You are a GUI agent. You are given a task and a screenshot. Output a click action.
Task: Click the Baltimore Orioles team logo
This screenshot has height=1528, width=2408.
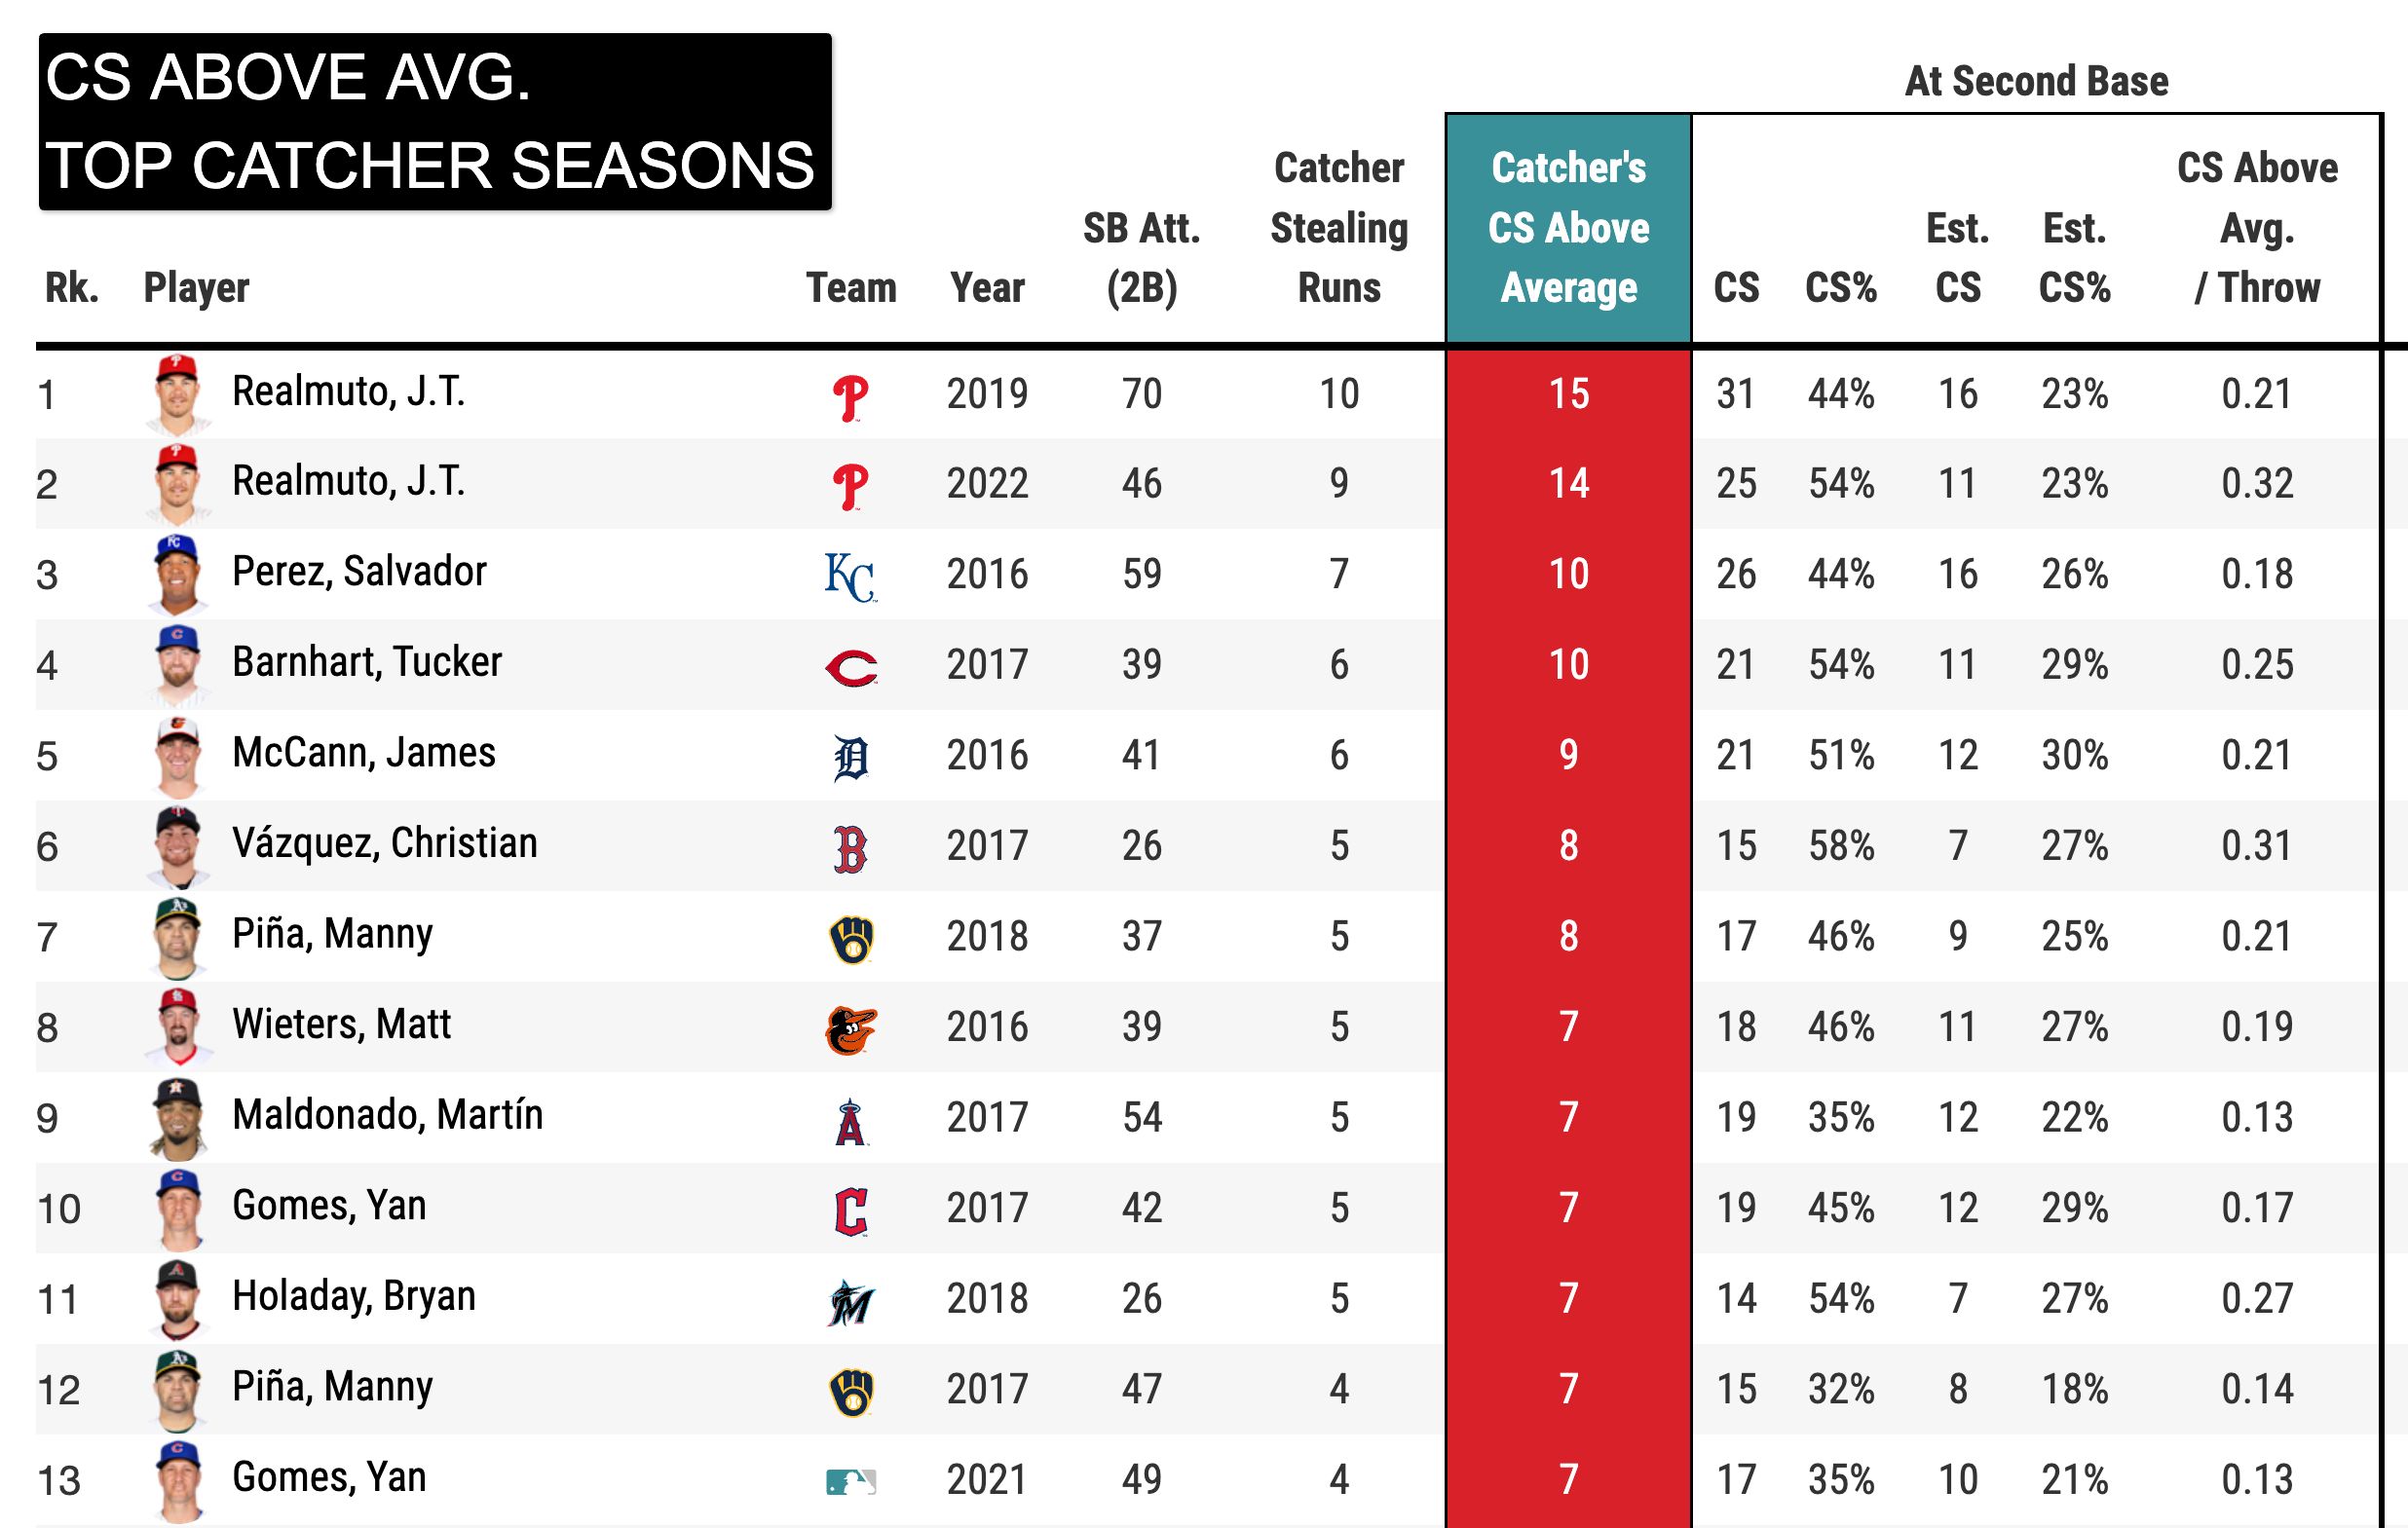point(851,1030)
